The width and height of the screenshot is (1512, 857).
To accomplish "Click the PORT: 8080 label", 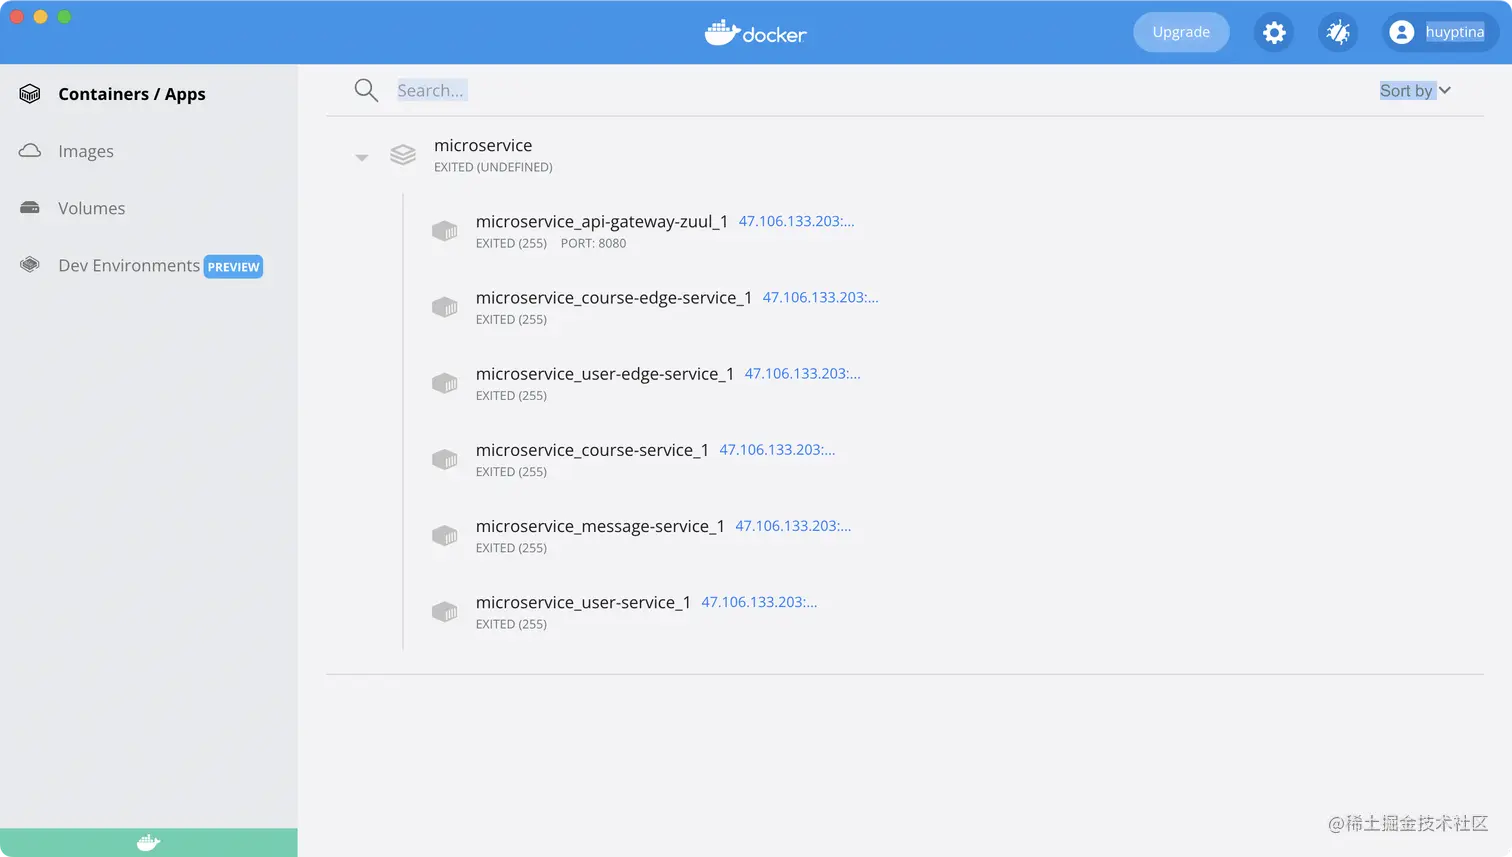I will [593, 243].
